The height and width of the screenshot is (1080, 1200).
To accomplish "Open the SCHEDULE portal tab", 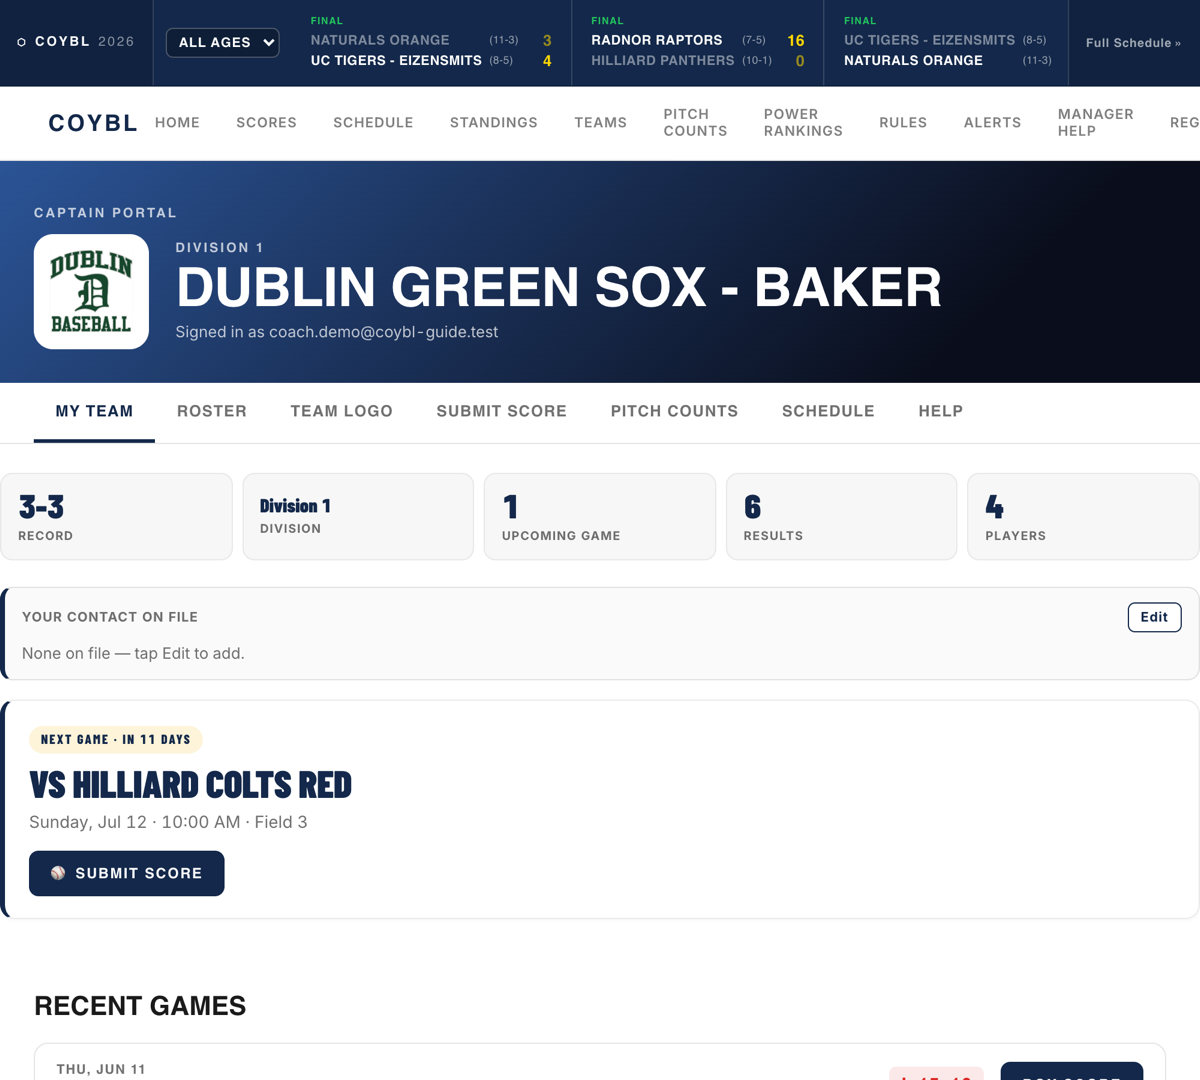I will (828, 411).
